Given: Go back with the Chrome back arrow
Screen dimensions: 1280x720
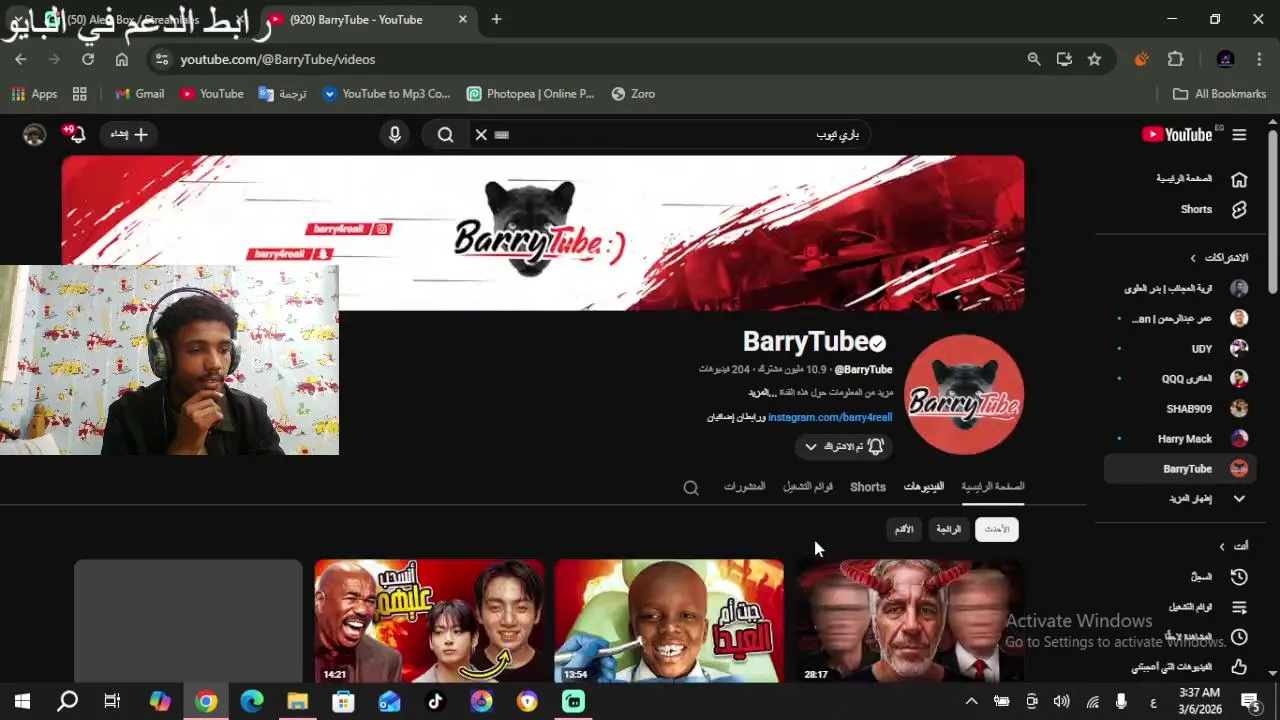Looking at the screenshot, I should (21, 59).
